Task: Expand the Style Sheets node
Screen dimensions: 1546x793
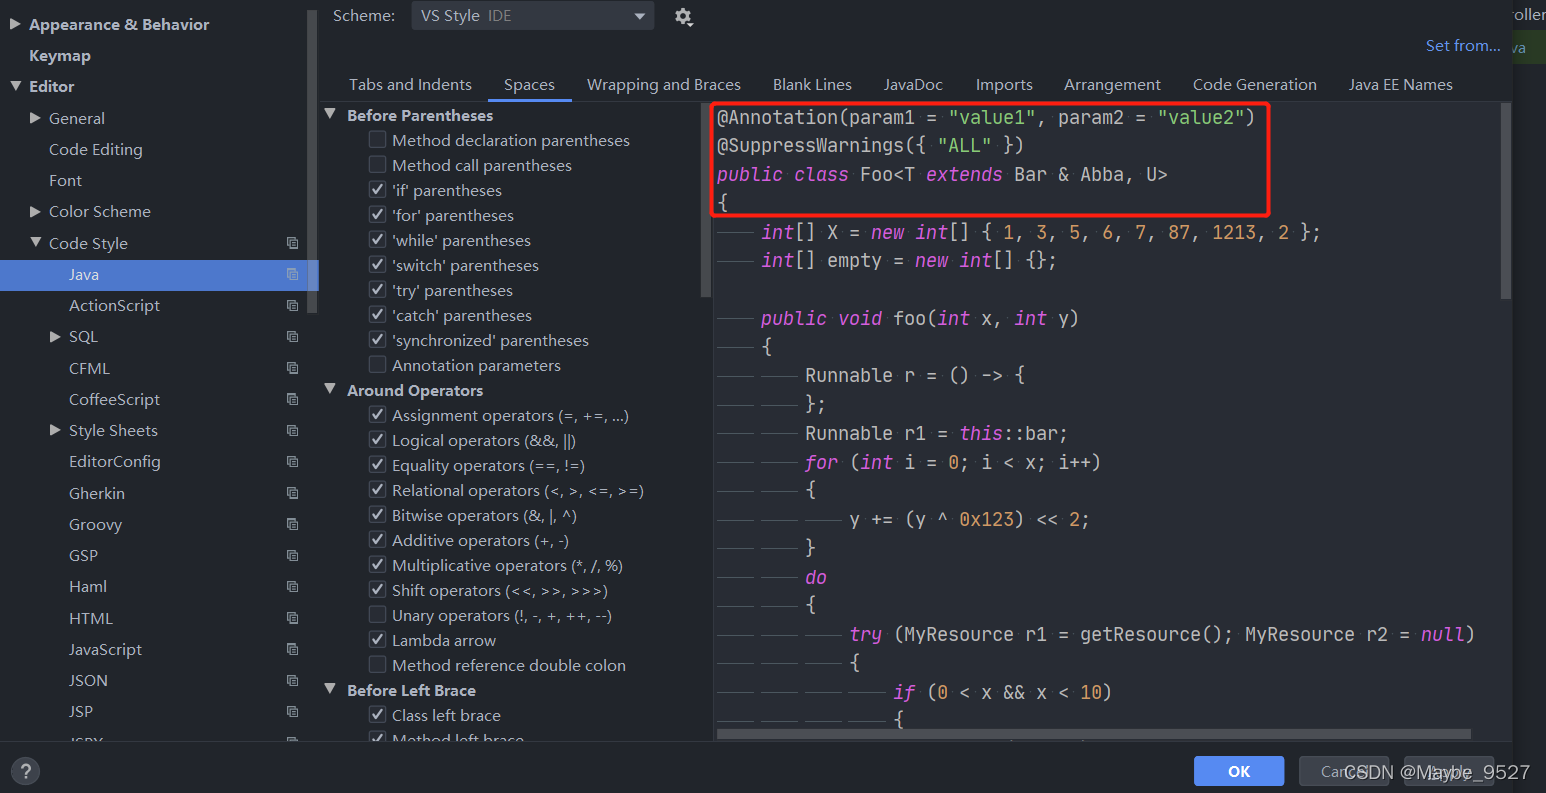Action: (56, 430)
